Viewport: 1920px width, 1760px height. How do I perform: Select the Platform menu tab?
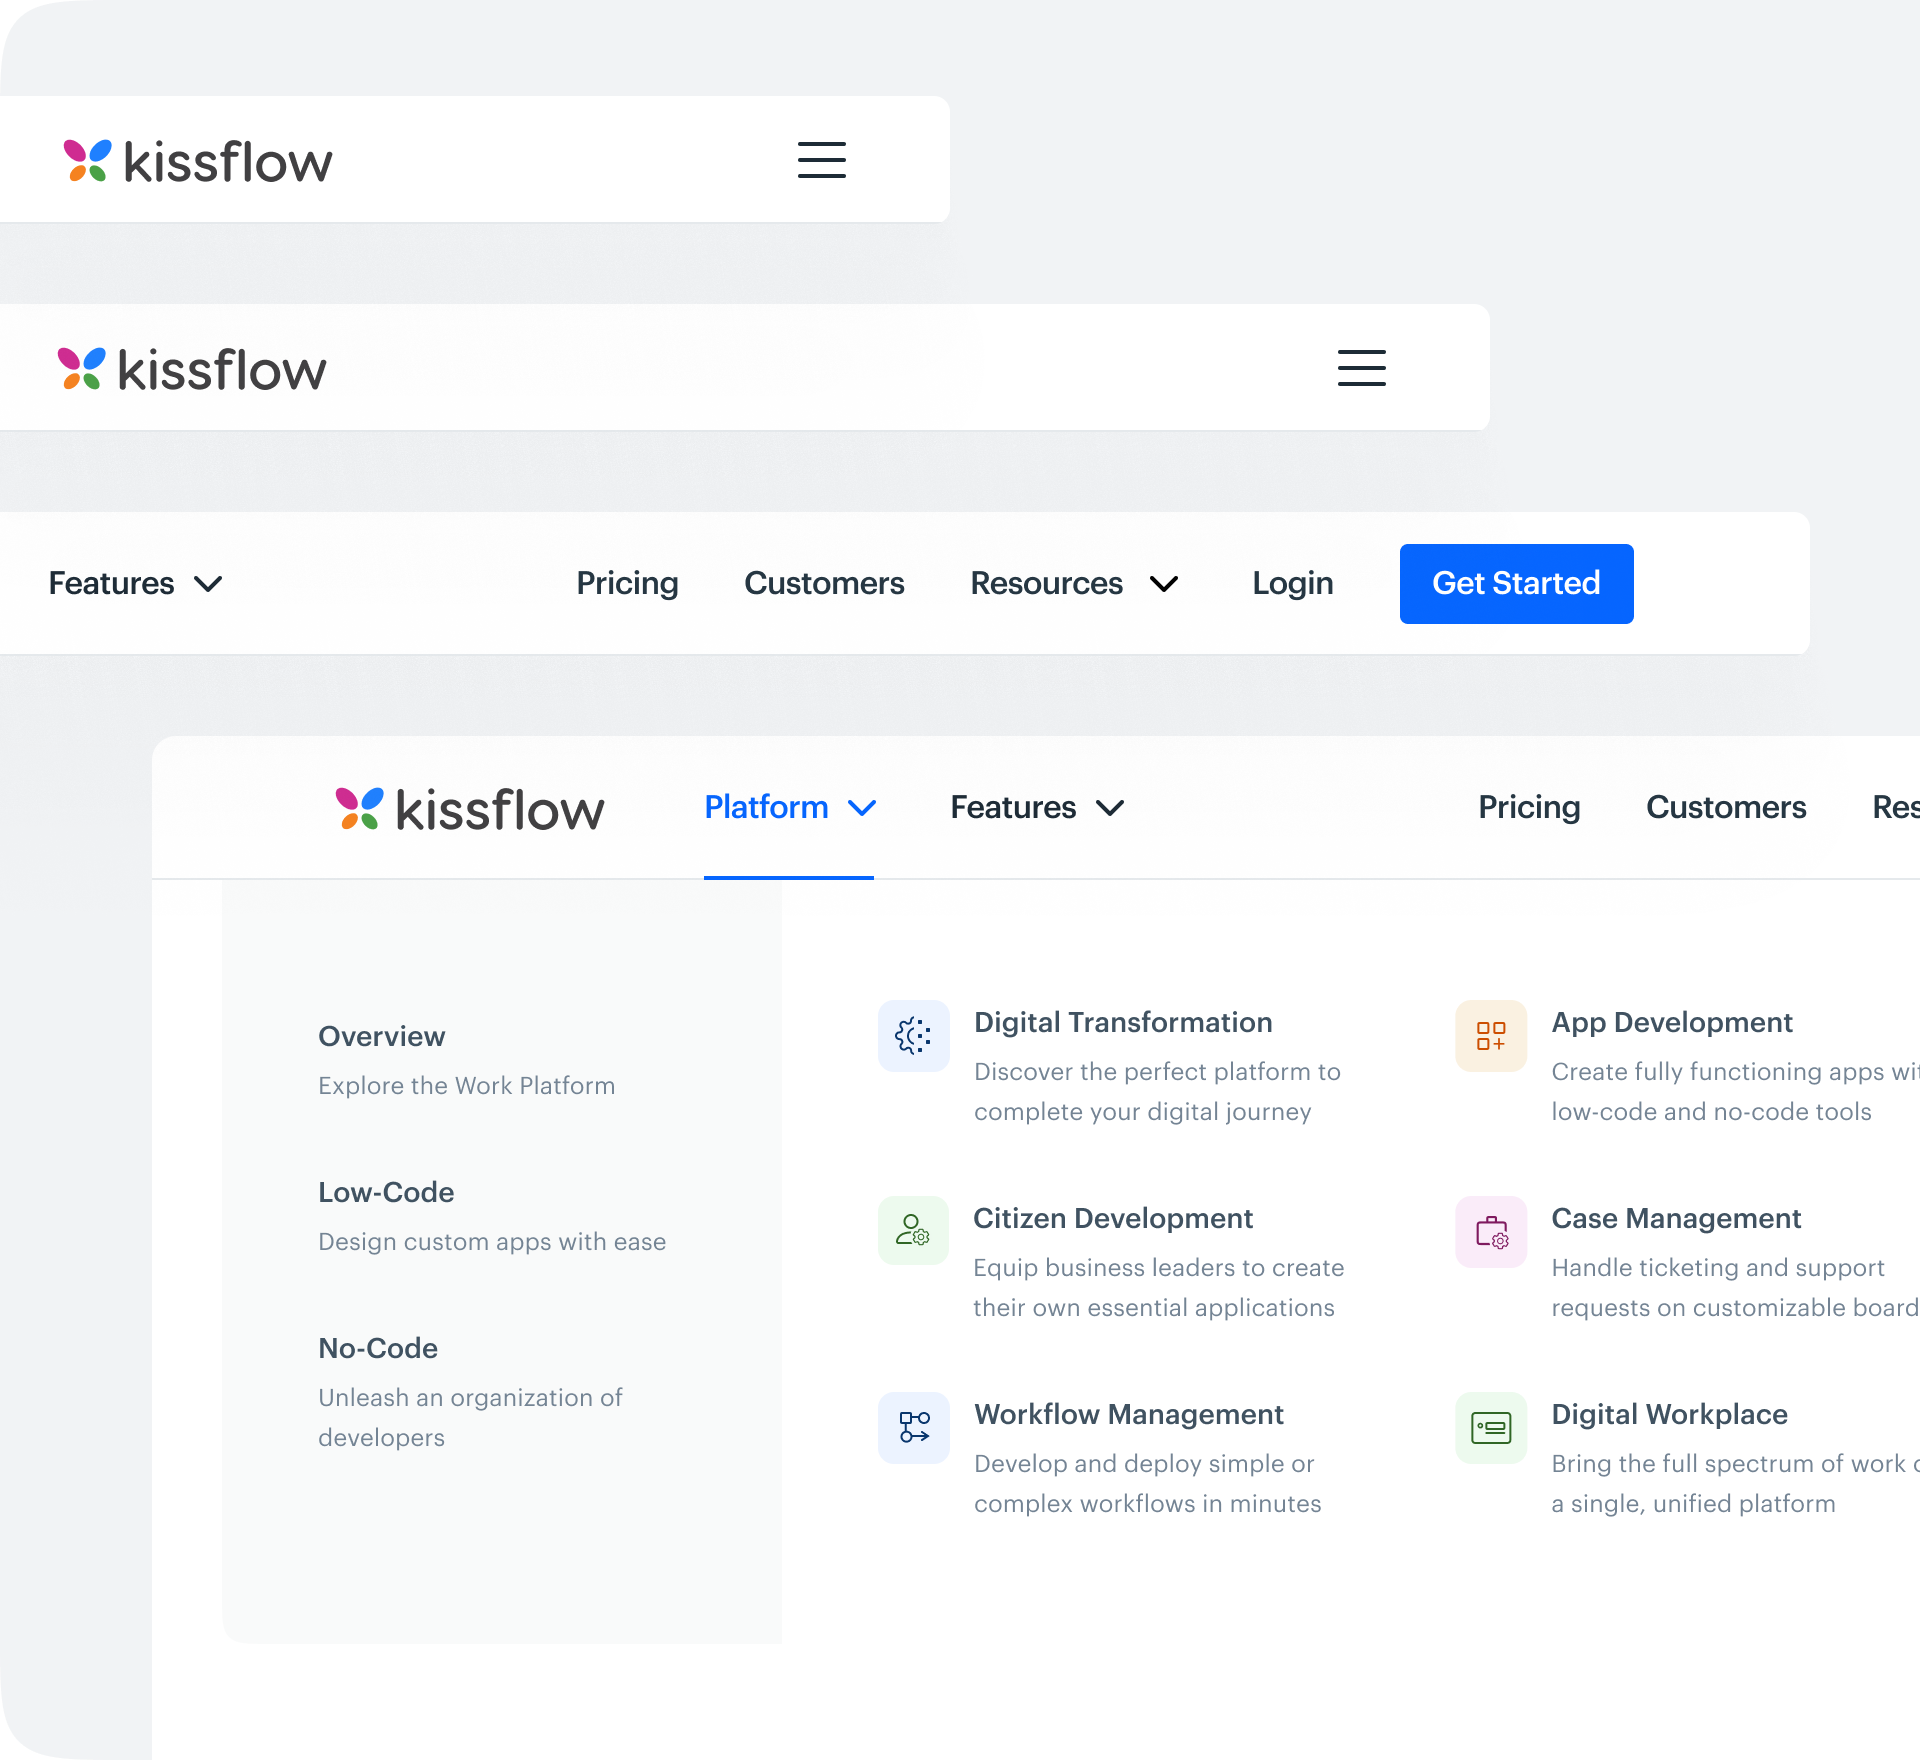(x=789, y=808)
